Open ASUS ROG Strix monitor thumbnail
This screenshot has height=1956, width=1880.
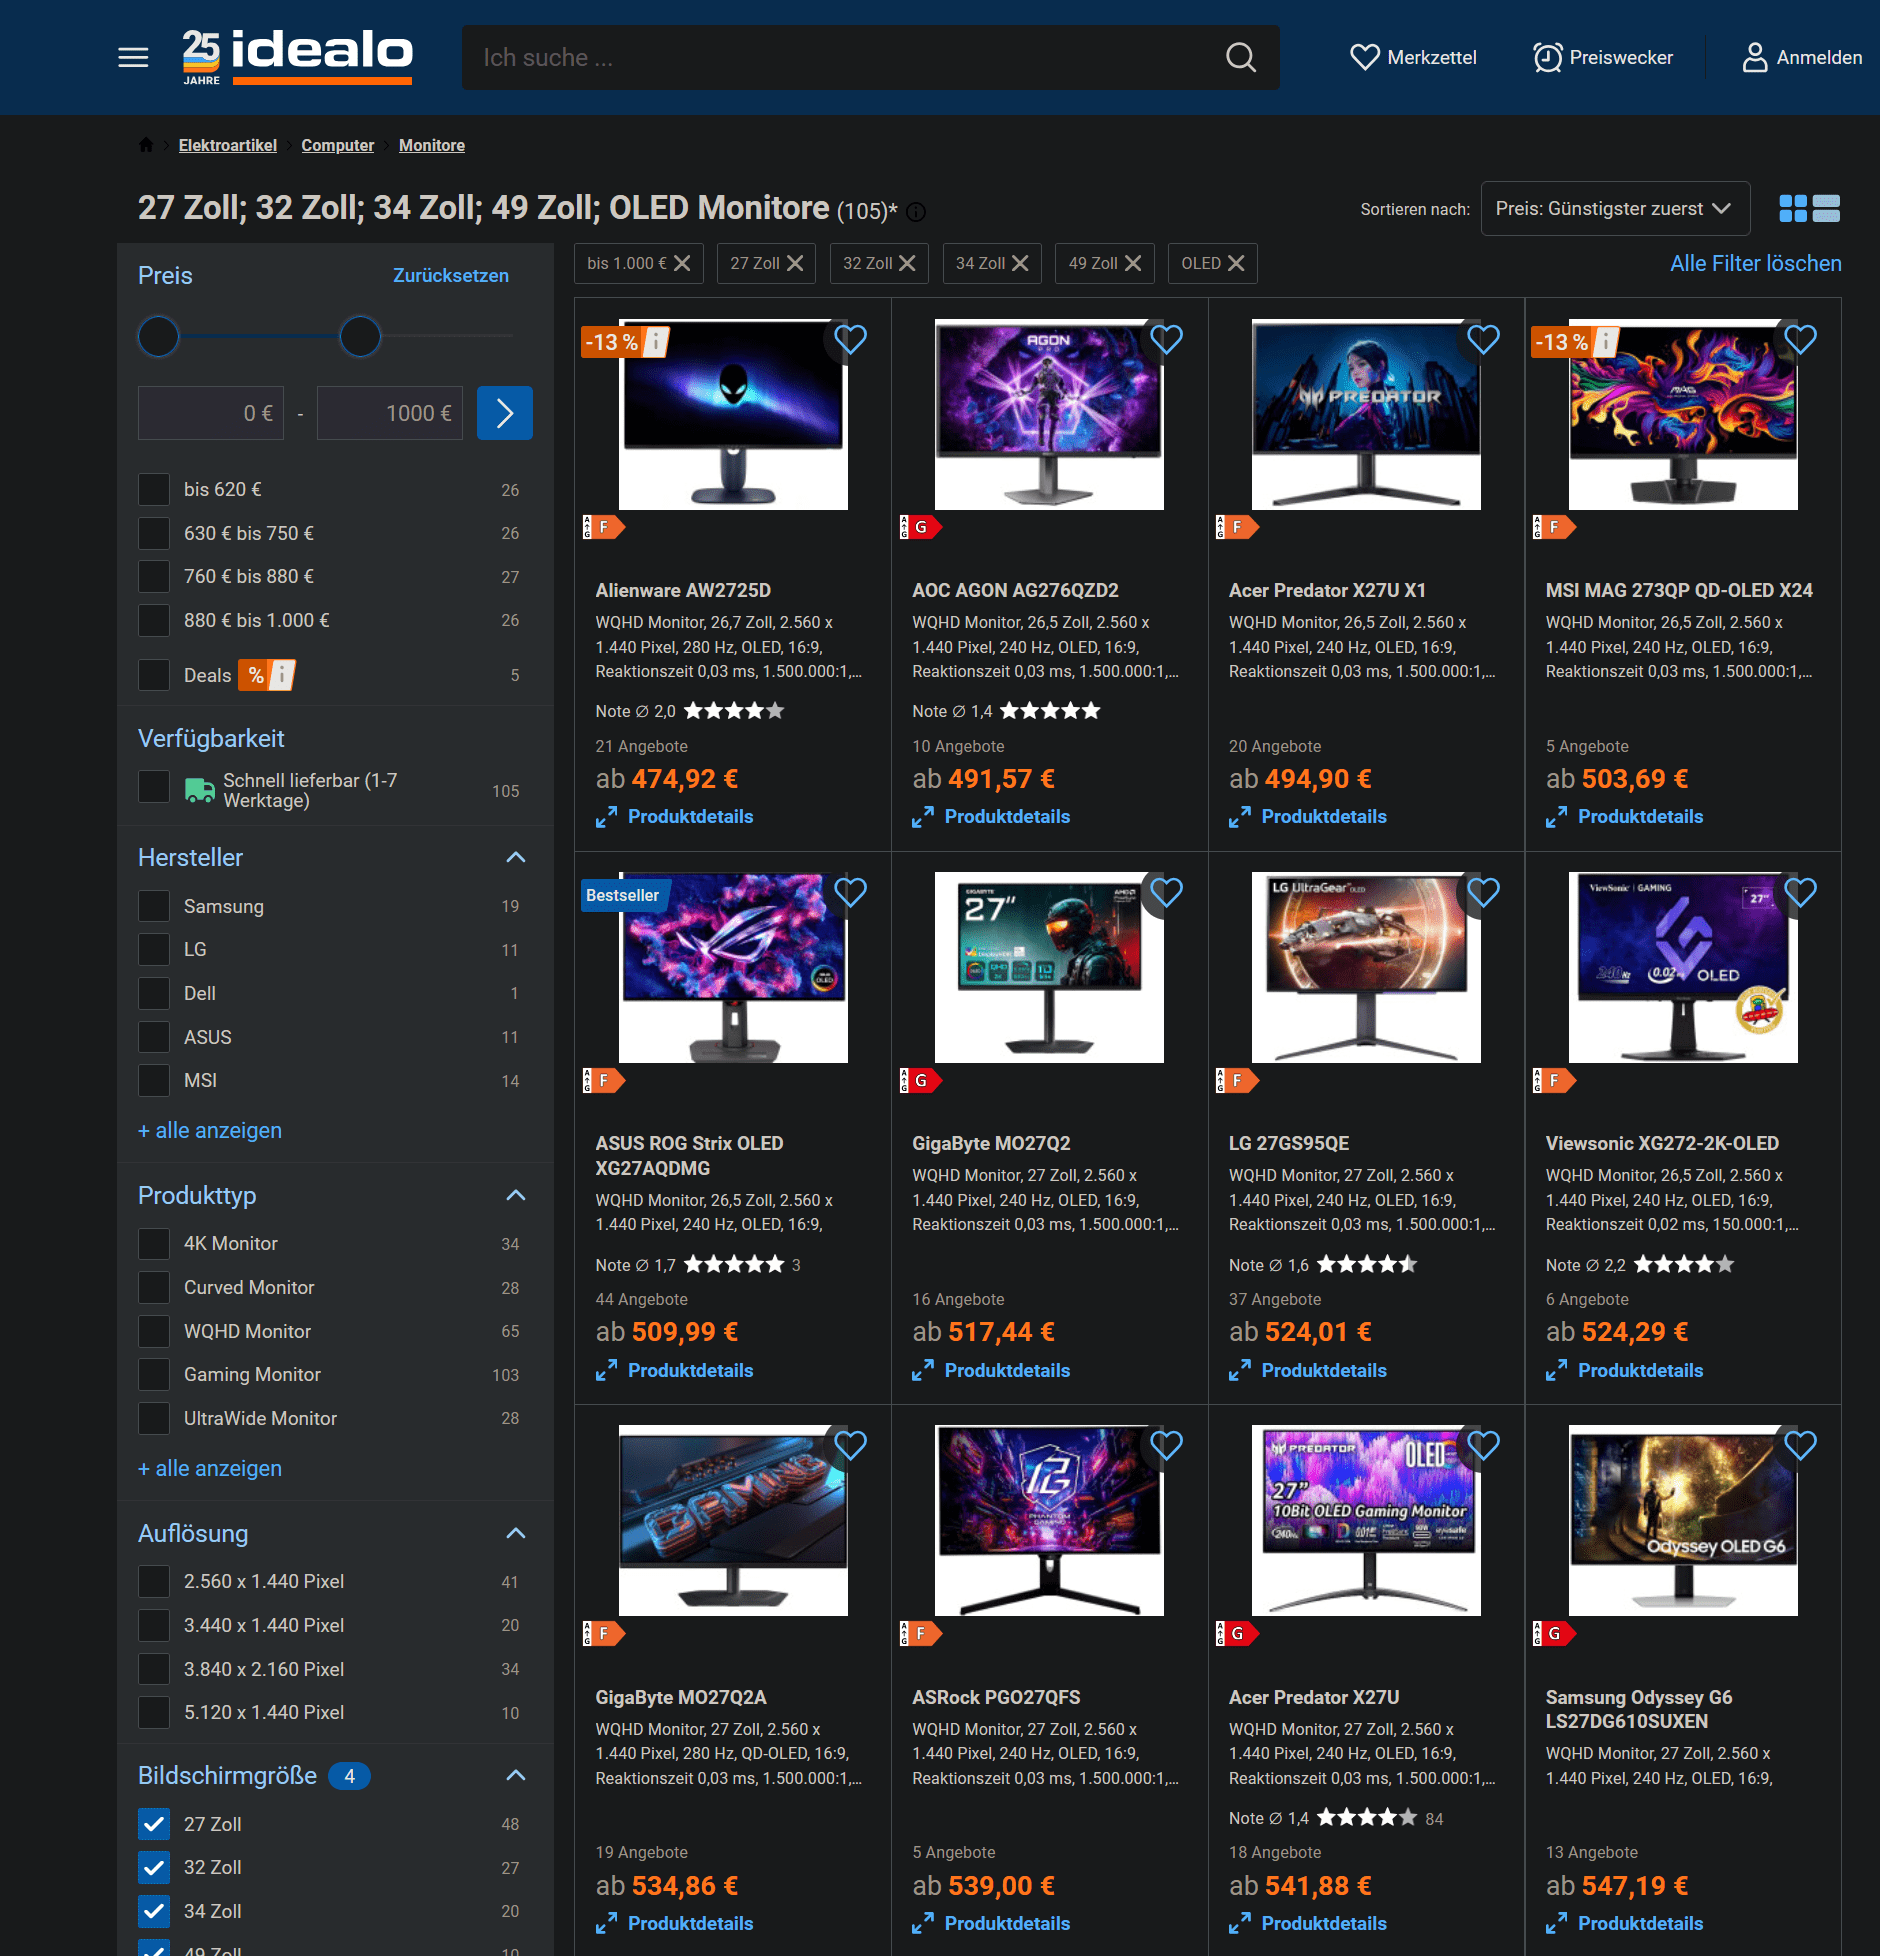733,967
